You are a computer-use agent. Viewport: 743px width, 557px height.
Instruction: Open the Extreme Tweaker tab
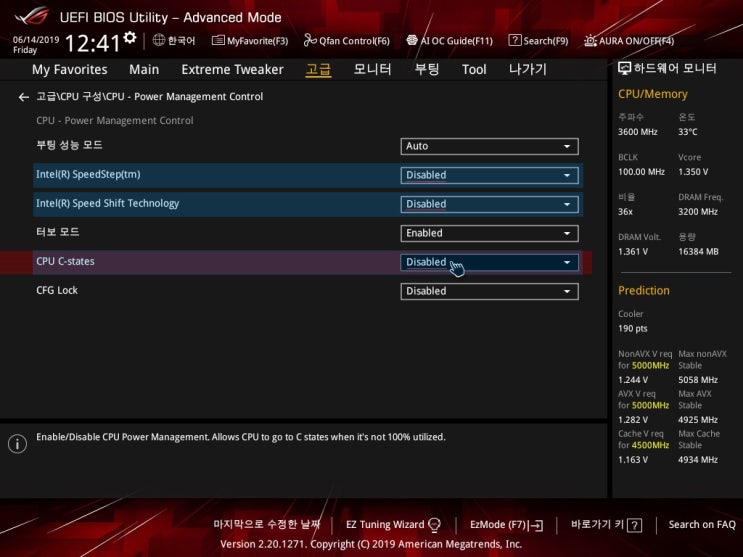coord(232,69)
